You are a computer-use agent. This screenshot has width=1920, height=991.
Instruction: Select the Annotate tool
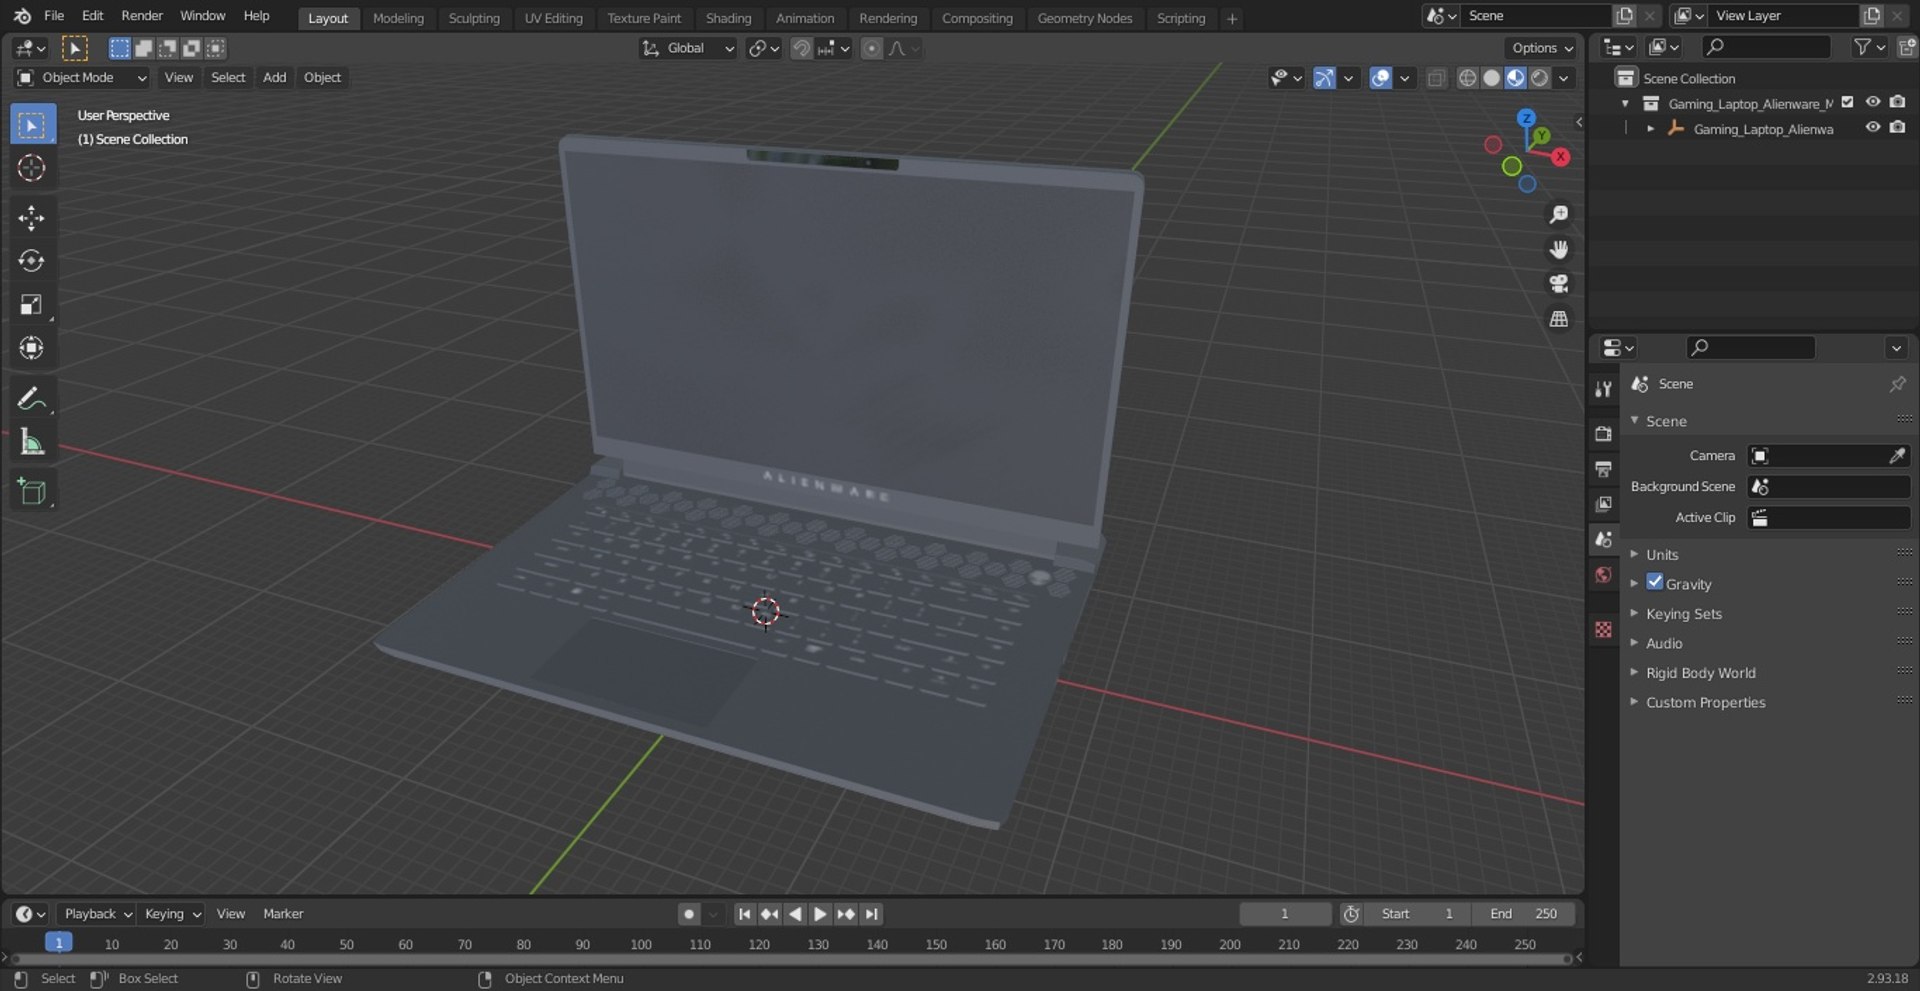point(32,398)
